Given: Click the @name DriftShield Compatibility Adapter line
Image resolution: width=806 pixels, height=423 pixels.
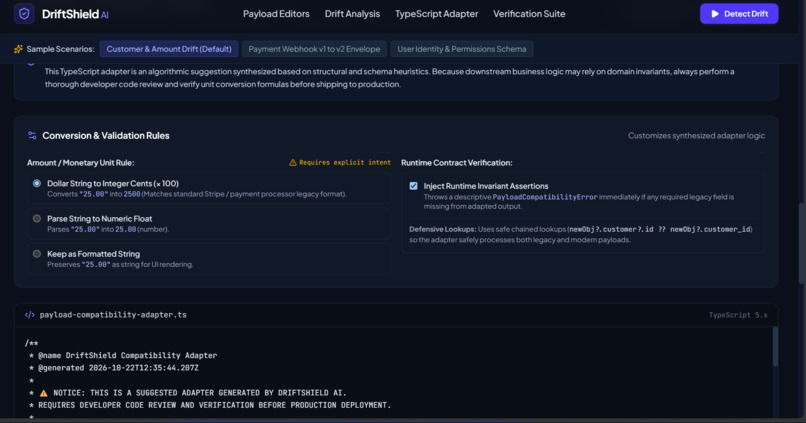Looking at the screenshot, I should (123, 356).
